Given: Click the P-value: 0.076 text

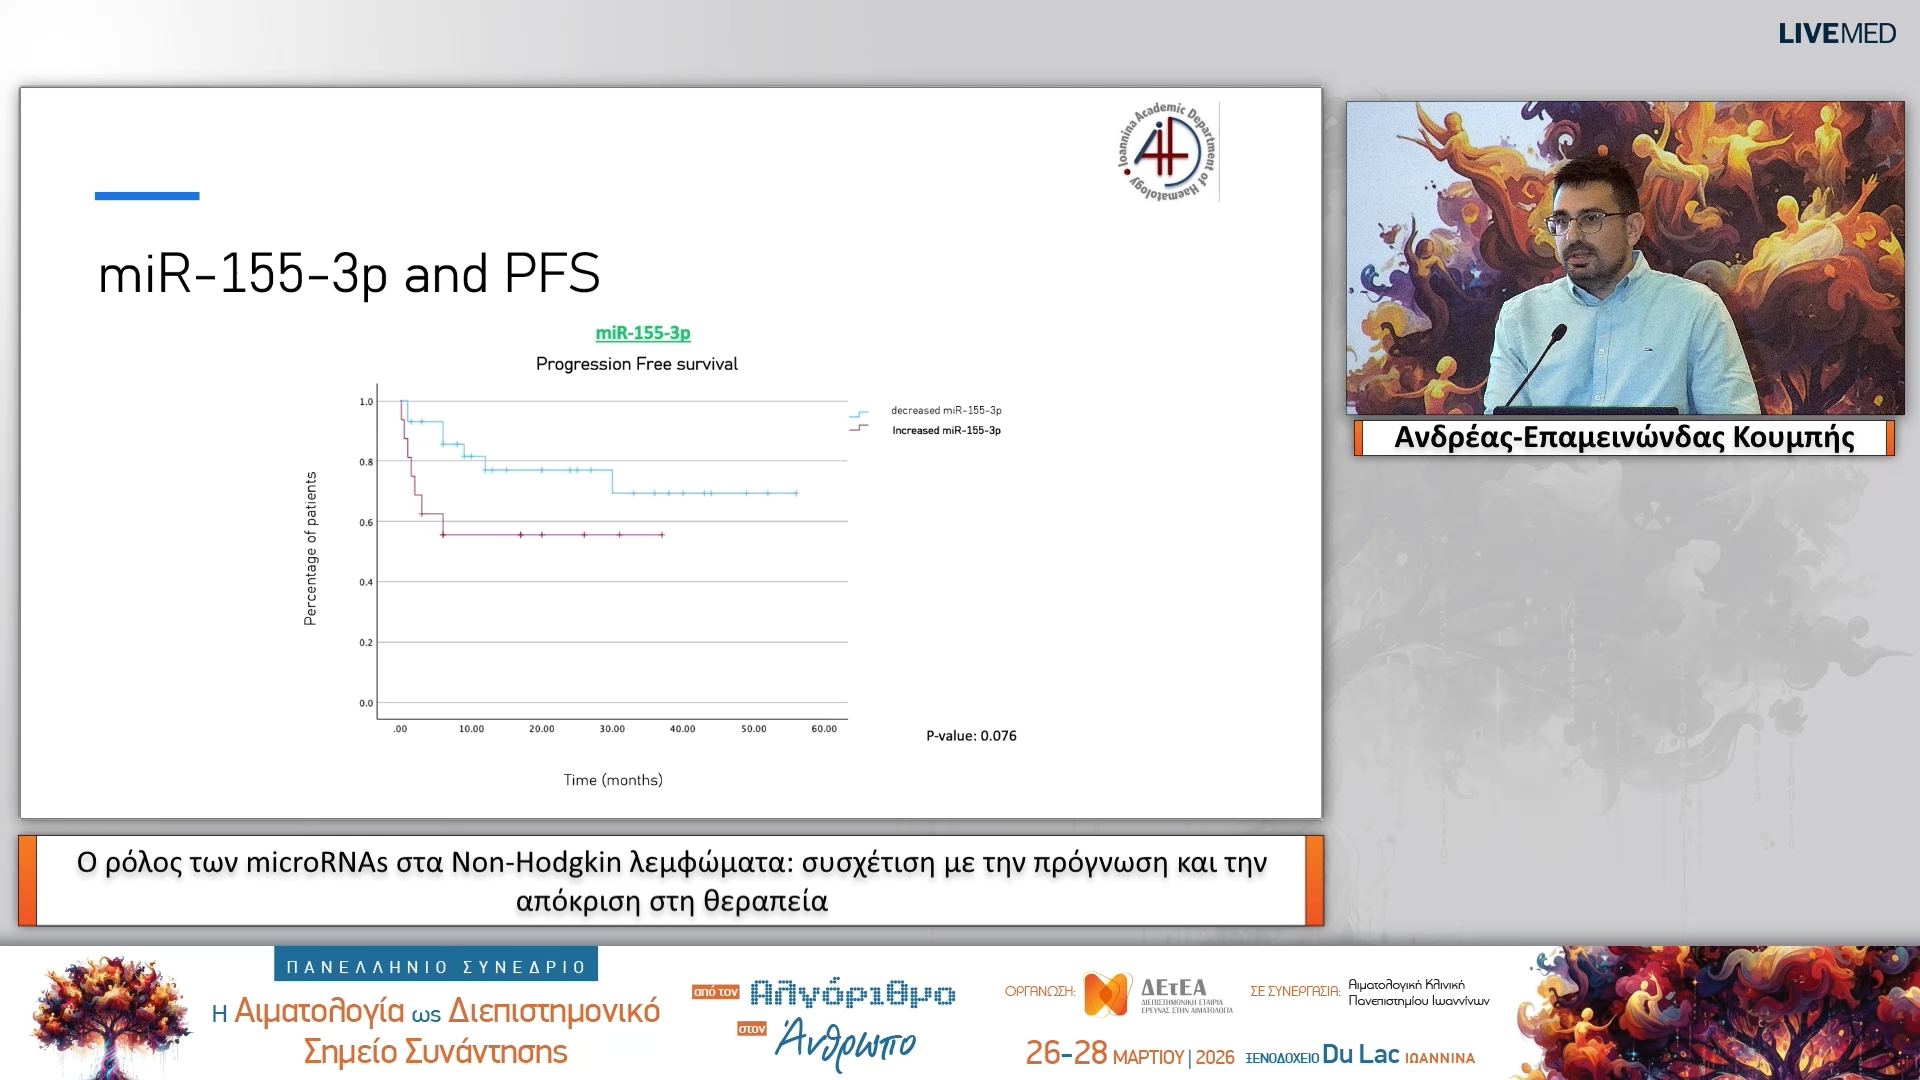Looking at the screenshot, I should (x=971, y=736).
